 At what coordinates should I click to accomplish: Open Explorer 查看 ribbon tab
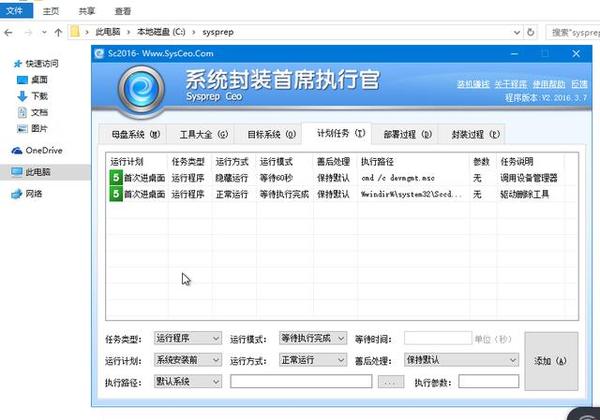pos(123,11)
